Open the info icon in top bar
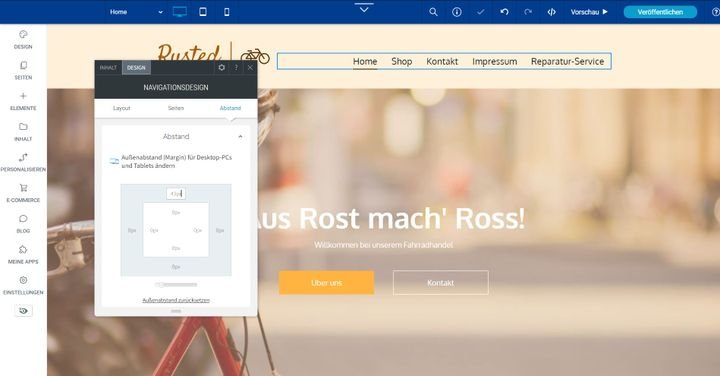 pos(456,12)
